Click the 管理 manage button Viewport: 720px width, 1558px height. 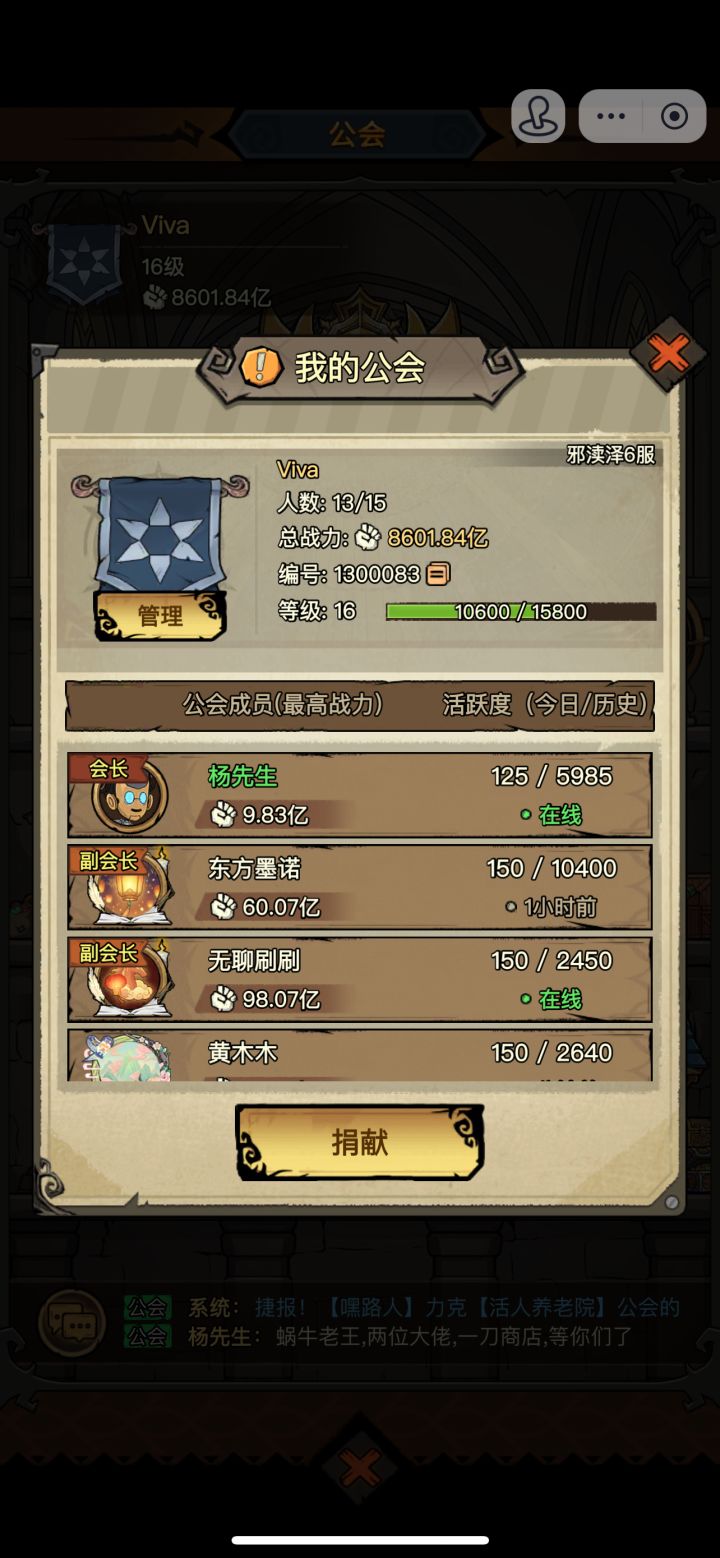tap(160, 616)
